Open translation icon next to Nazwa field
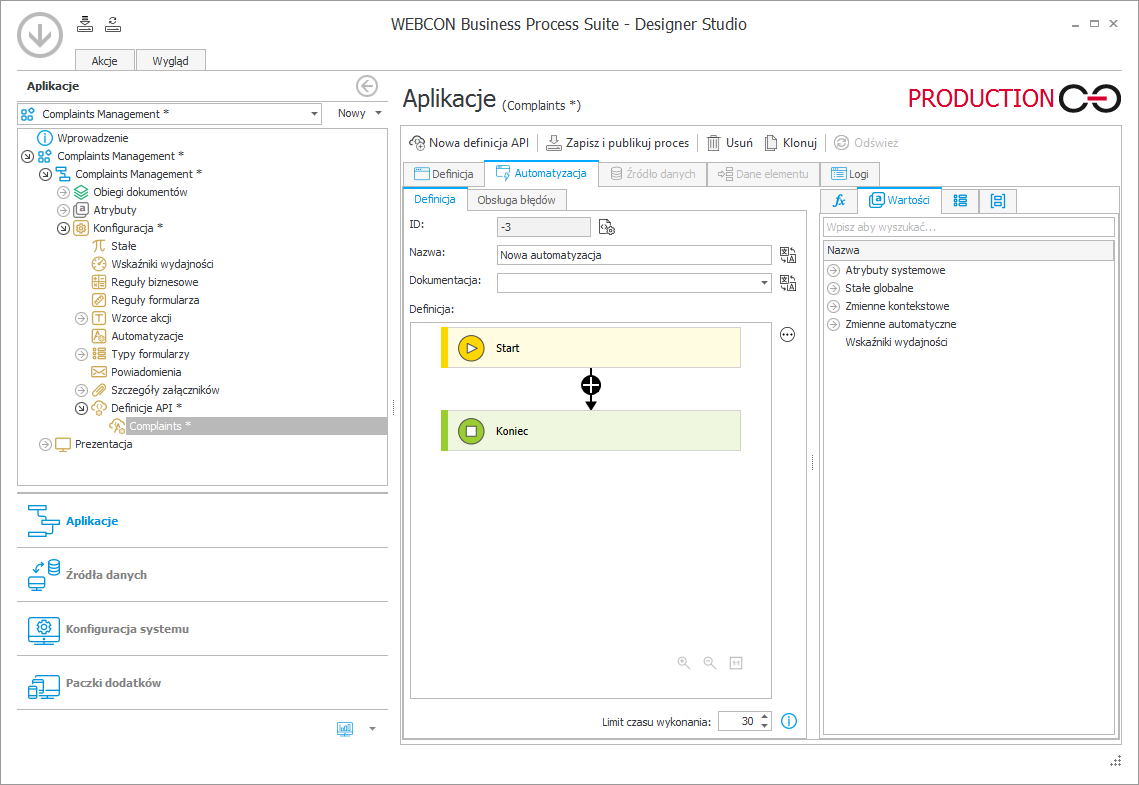1139x785 pixels. point(788,255)
